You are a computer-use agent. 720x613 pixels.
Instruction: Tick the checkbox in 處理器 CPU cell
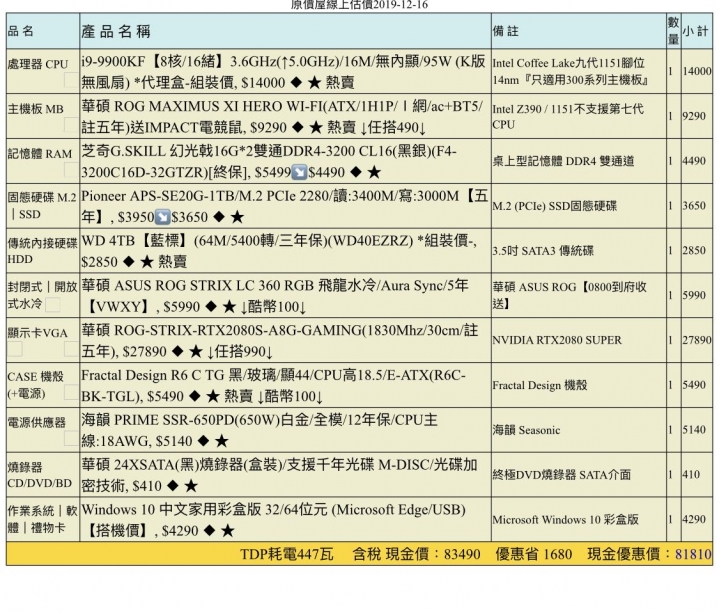[71, 80]
